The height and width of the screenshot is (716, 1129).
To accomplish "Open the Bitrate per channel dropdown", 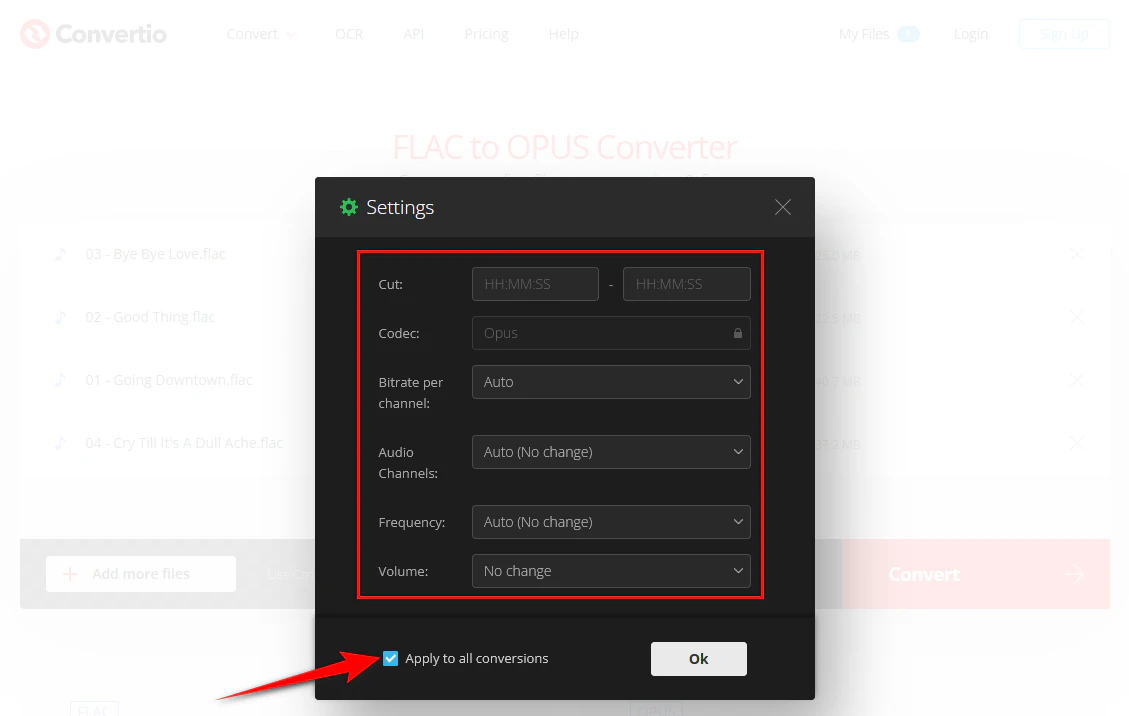I will pos(610,382).
